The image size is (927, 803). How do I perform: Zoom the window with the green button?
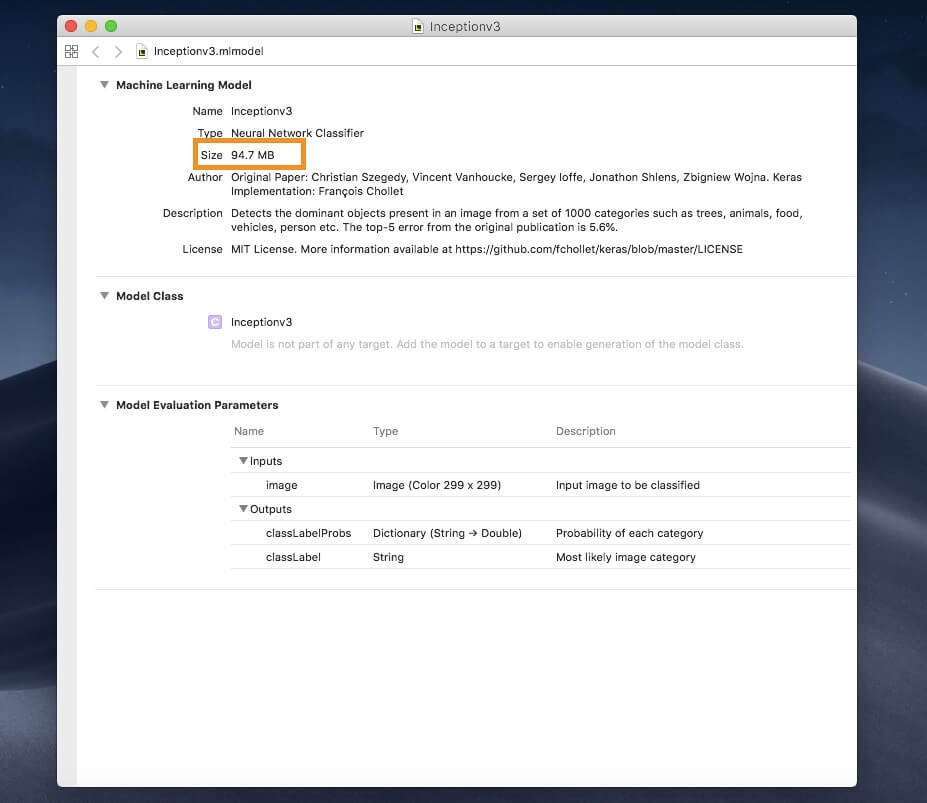point(111,26)
